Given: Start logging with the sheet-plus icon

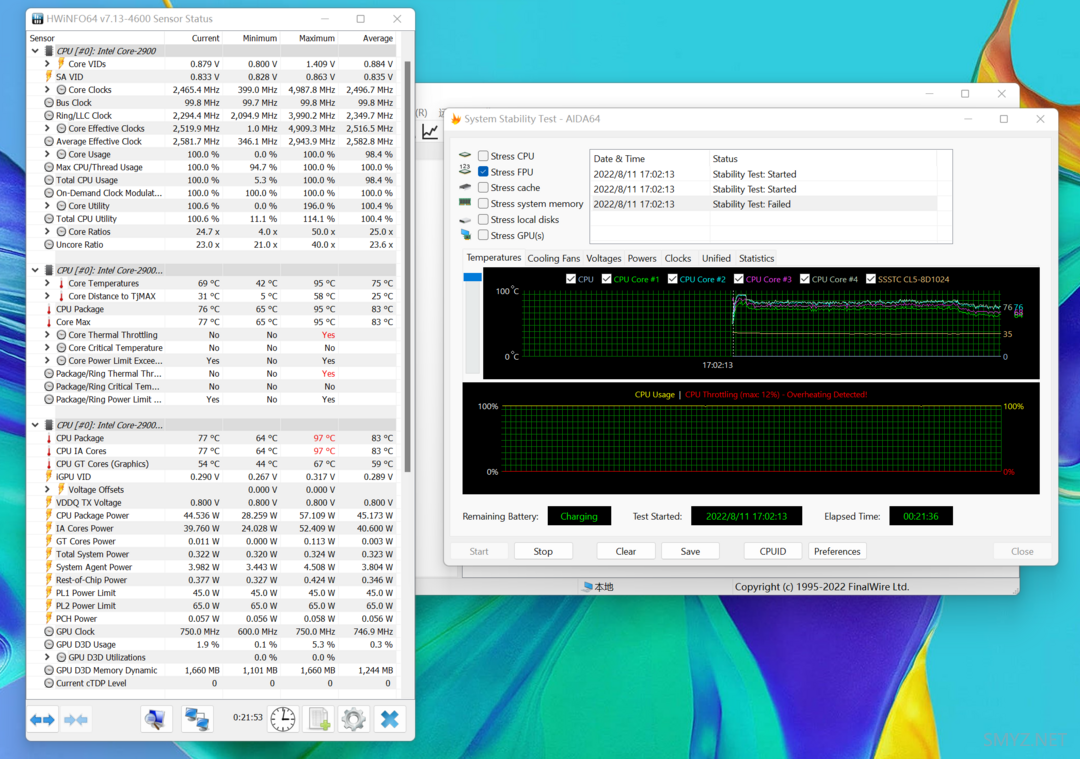Looking at the screenshot, I should 319,720.
